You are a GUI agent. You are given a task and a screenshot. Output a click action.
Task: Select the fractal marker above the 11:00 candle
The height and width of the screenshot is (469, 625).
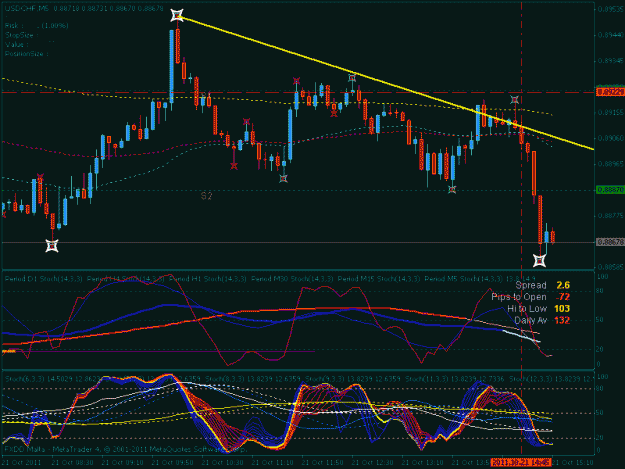coord(246,121)
